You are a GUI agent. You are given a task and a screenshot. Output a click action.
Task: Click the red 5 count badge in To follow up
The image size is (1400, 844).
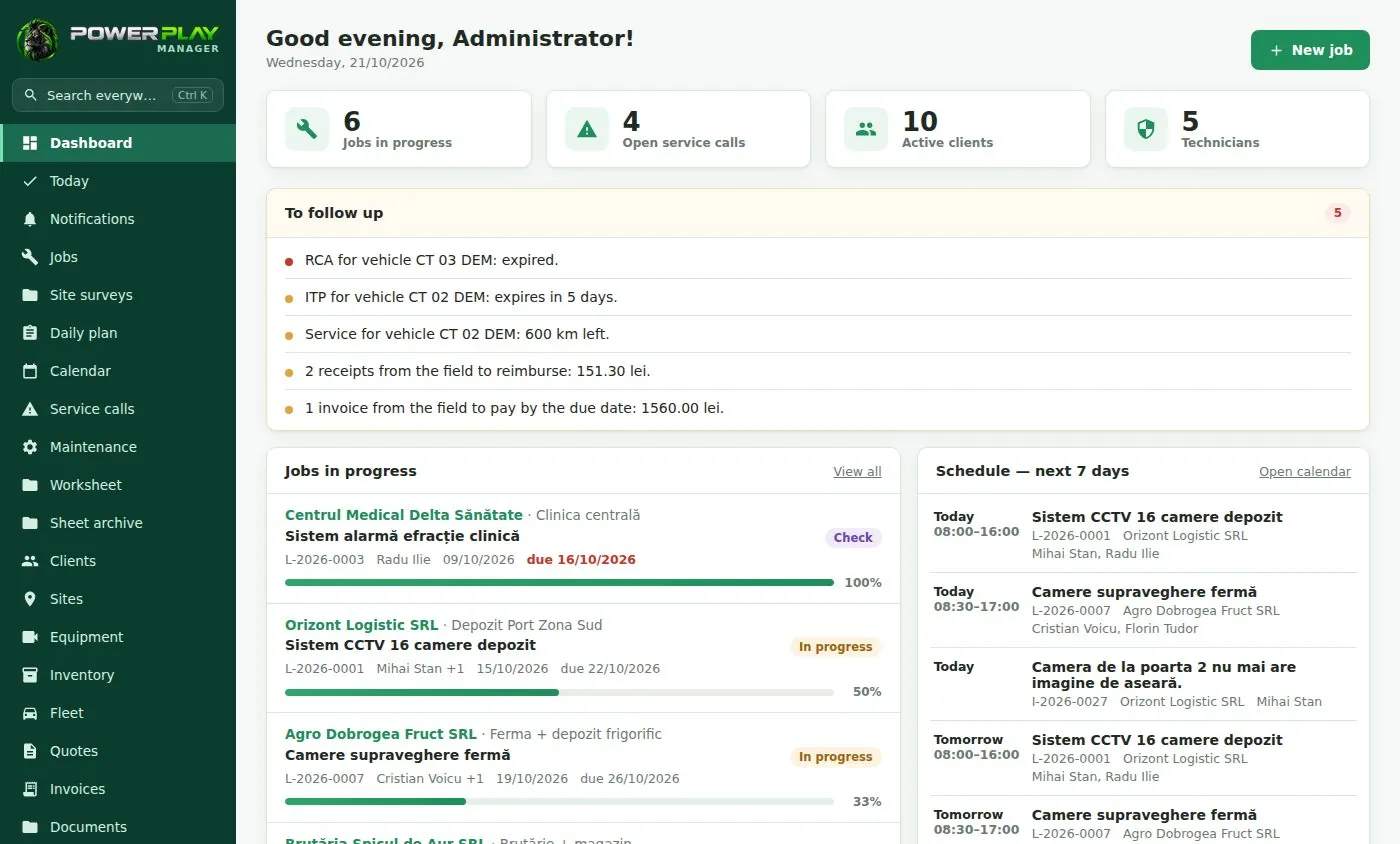1337,213
